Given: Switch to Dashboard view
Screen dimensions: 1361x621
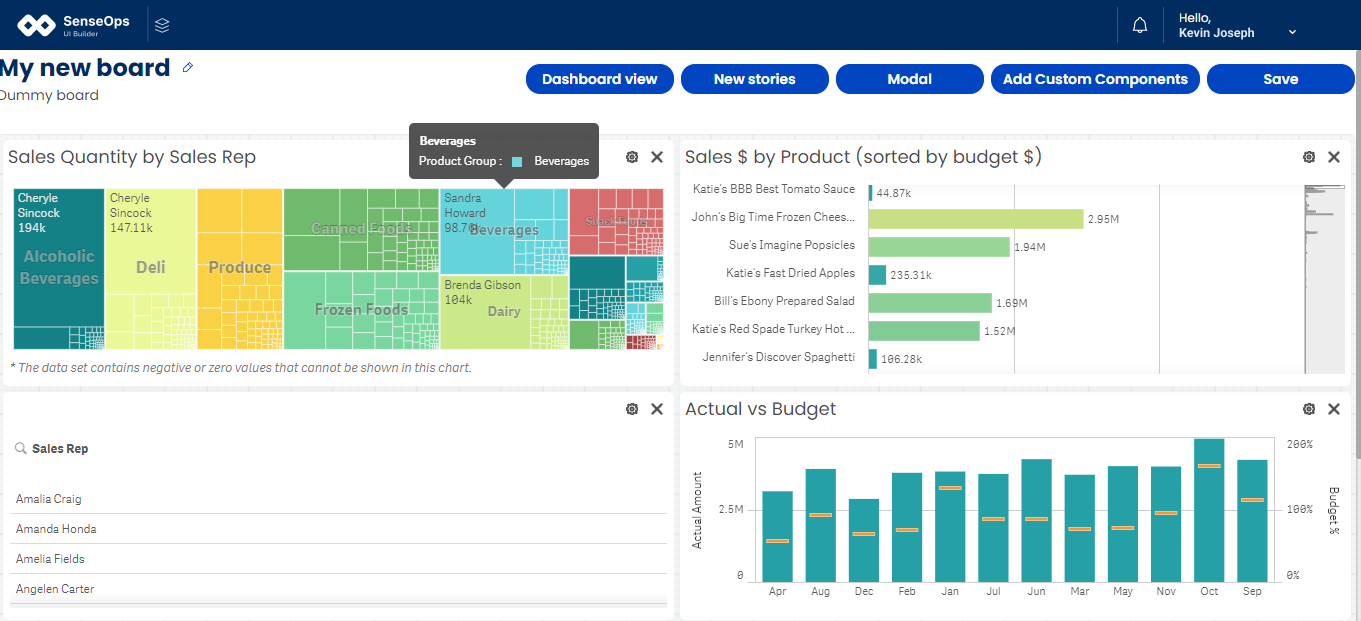Looking at the screenshot, I should pyautogui.click(x=600, y=79).
